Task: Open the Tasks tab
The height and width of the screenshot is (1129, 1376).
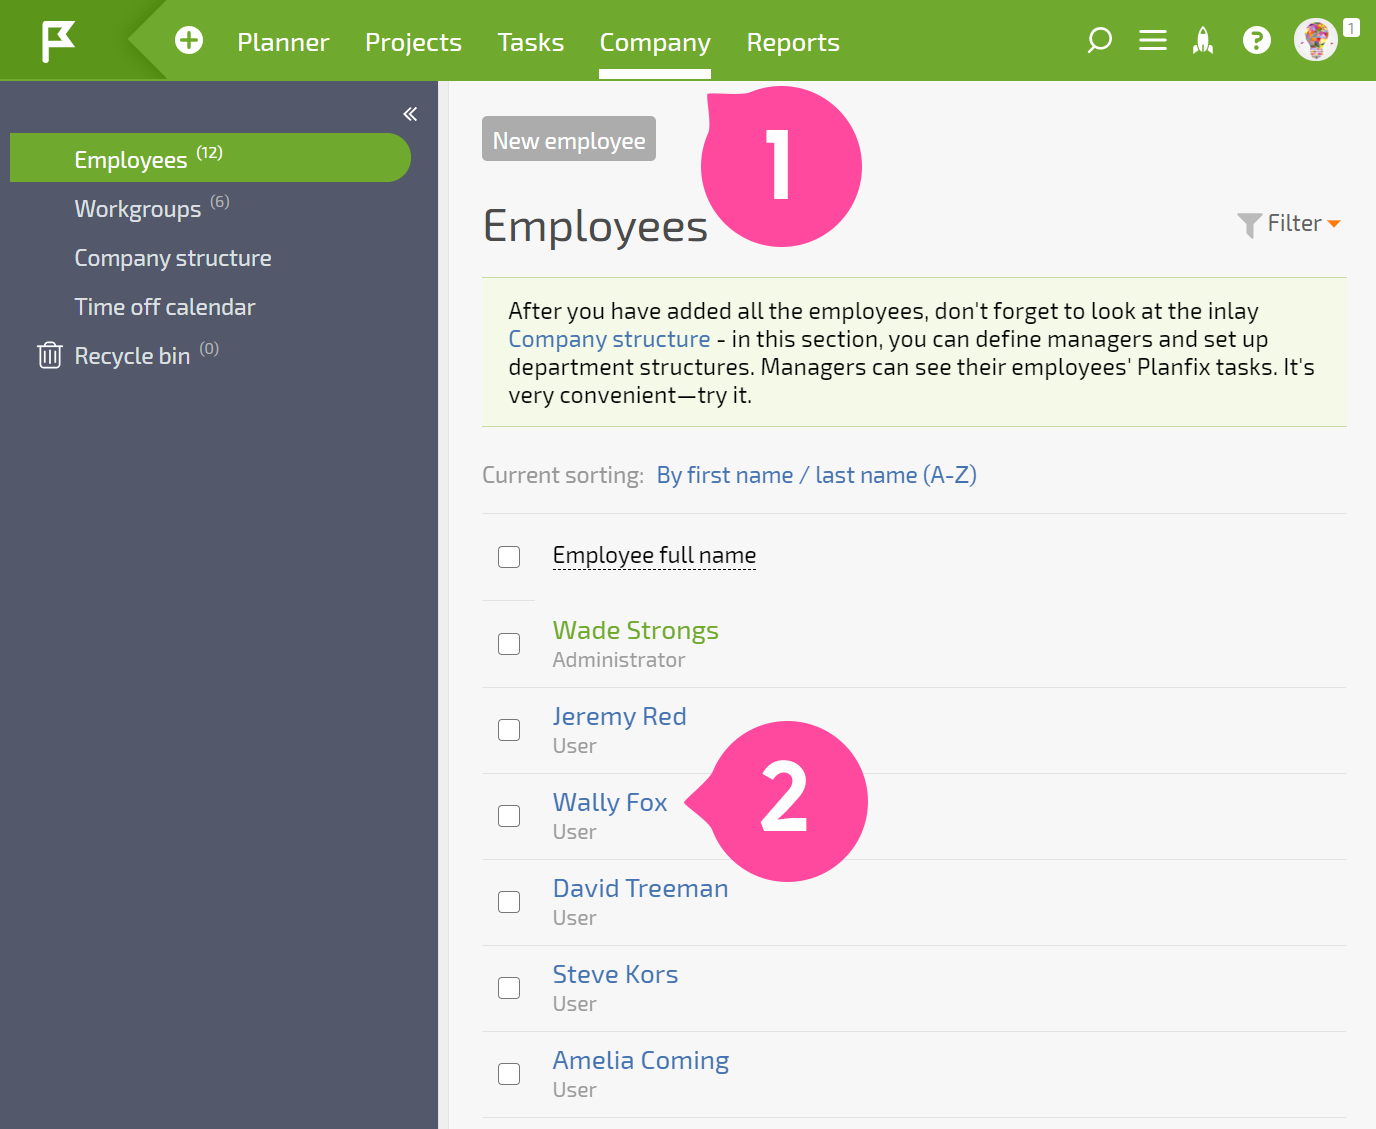Action: tap(531, 42)
